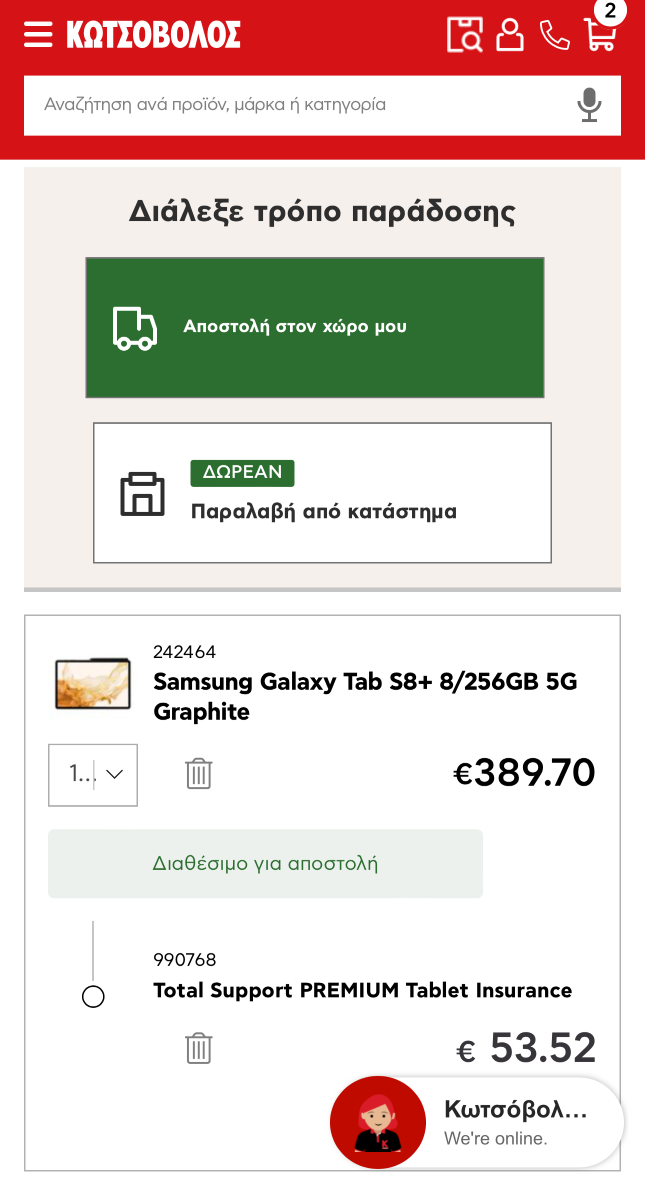Click the quantity dropdown chevron arrow
This screenshot has height=1200, width=645.
tap(115, 774)
